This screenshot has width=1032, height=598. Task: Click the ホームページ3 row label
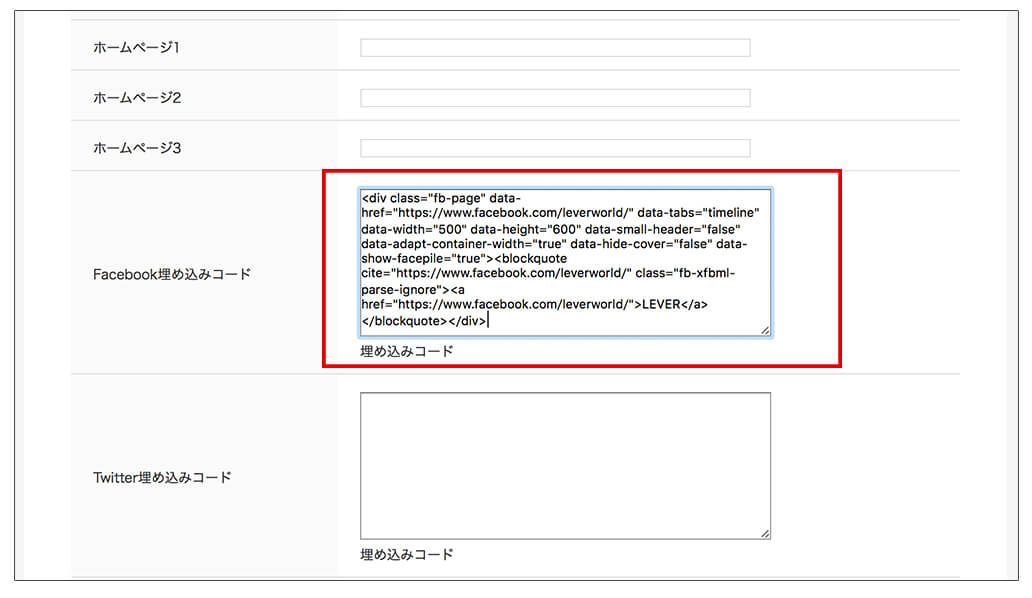pyautogui.click(x=136, y=148)
